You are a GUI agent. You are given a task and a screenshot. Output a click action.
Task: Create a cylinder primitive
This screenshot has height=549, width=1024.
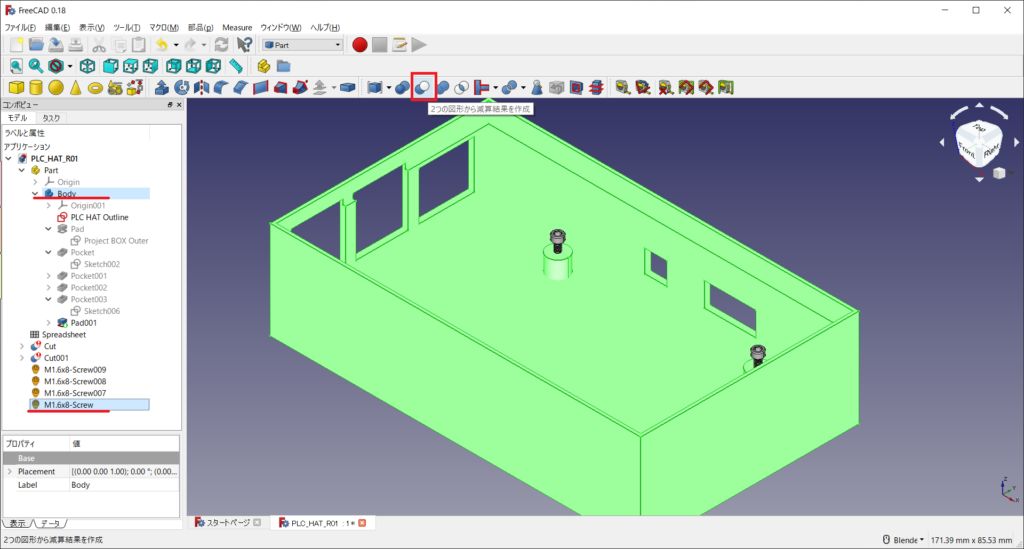[x=36, y=88]
